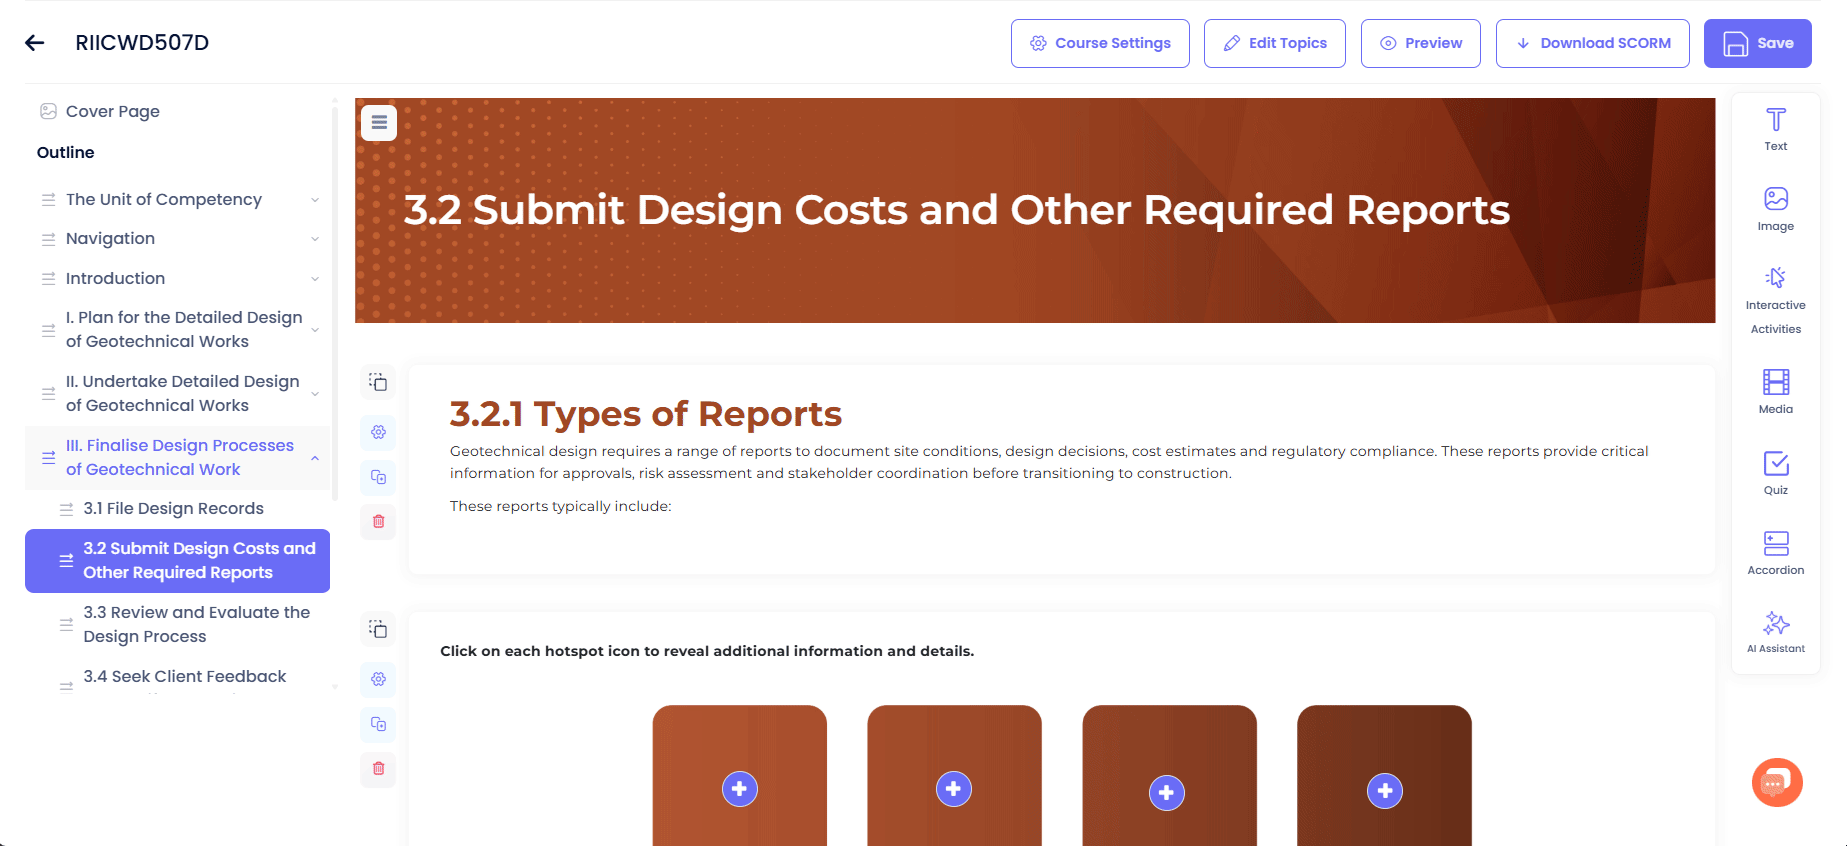
Task: Launch the AI Assistant
Action: 1775,631
